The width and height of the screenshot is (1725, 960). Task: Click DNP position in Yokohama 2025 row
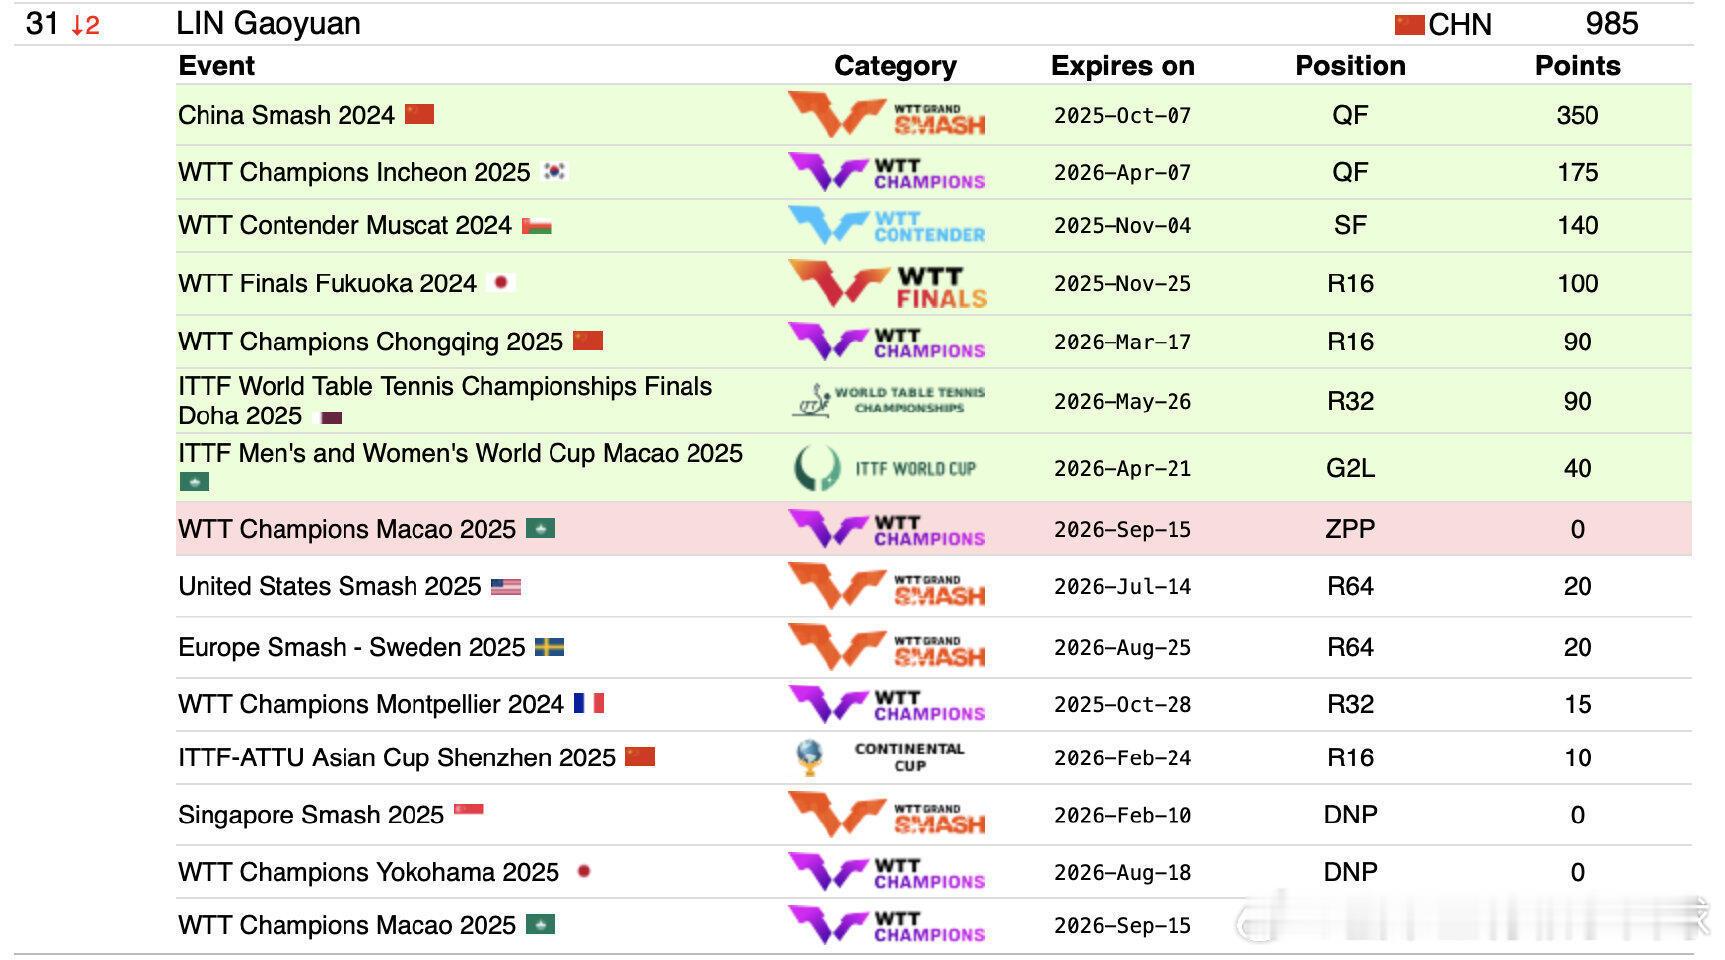point(1350,872)
